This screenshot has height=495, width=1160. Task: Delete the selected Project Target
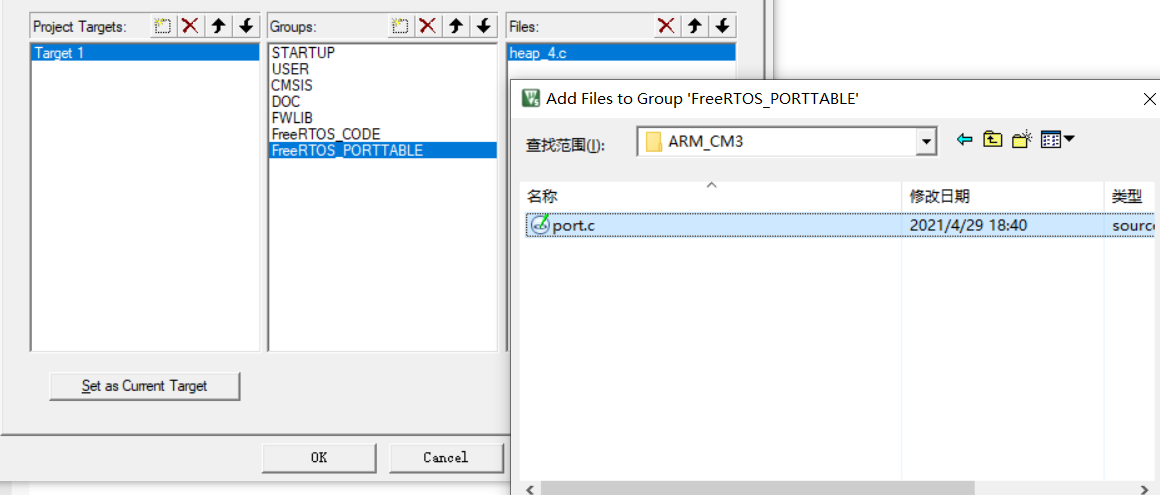(191, 27)
